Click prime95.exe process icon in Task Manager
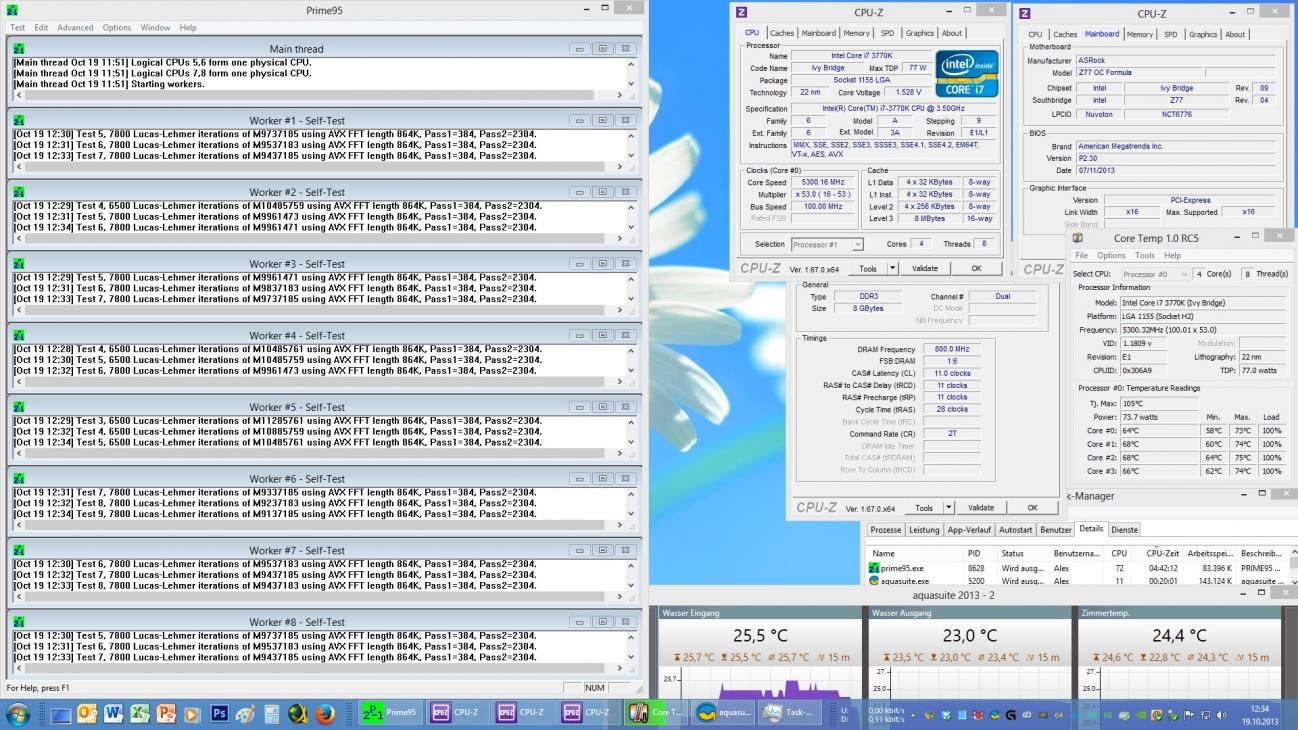This screenshot has height=730, width=1298. [875, 568]
